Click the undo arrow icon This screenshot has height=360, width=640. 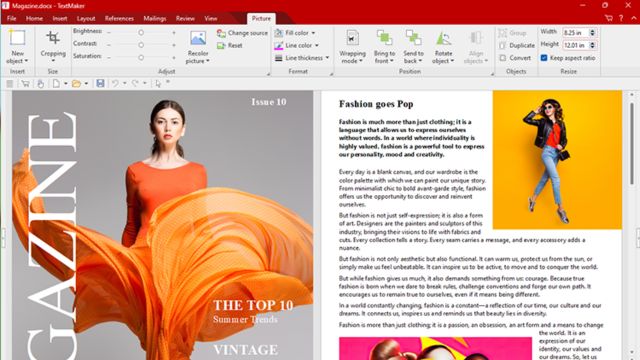(116, 83)
